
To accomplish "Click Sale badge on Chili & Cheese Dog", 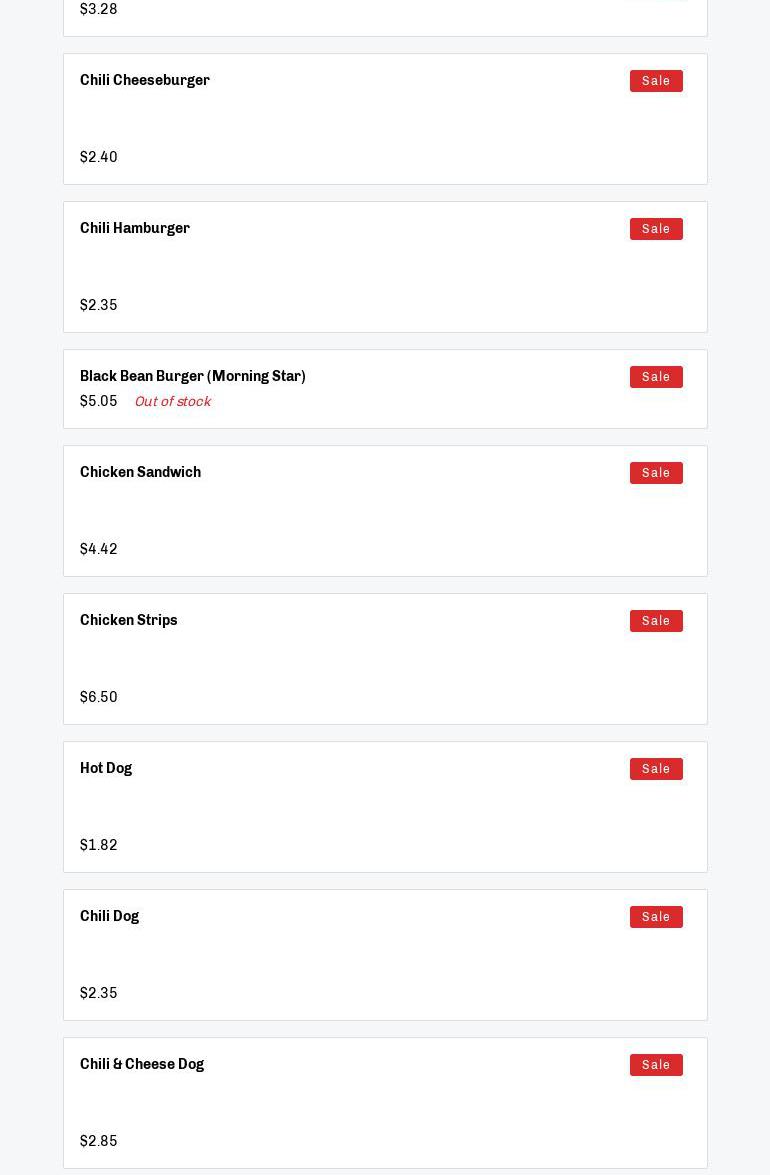I will coord(656,1065).
